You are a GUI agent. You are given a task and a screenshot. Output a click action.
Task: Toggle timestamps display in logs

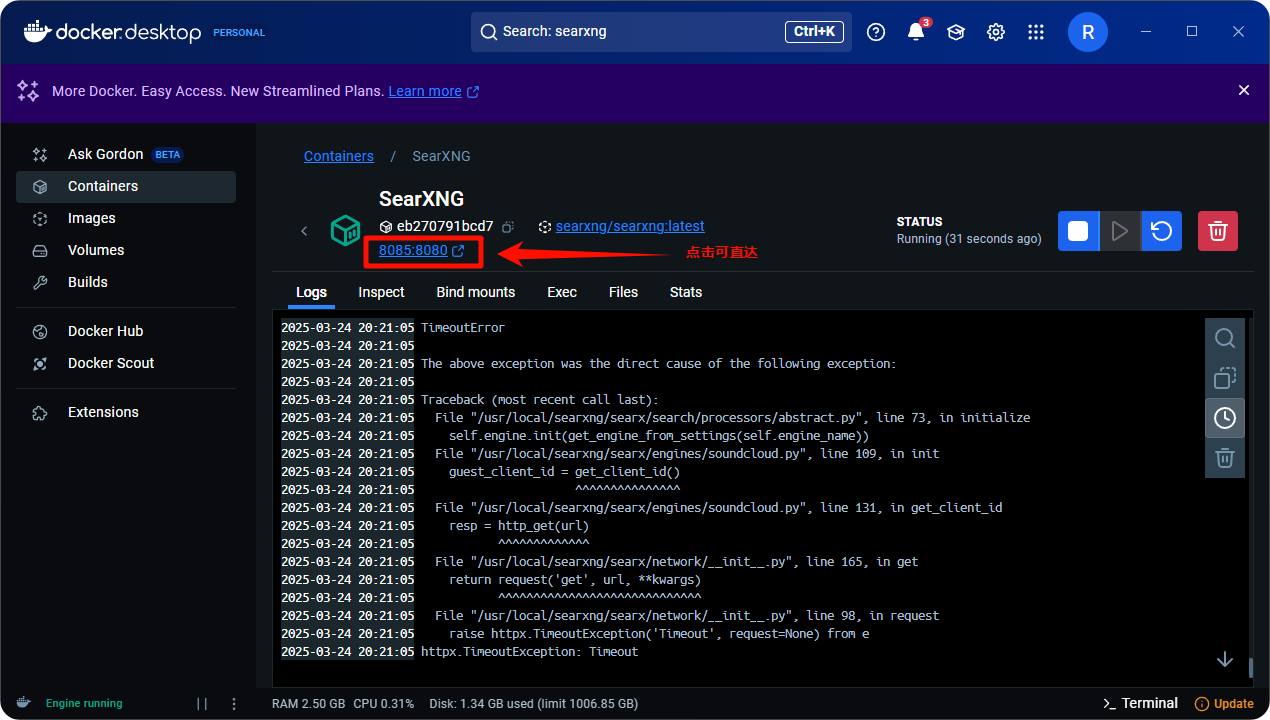point(1224,418)
